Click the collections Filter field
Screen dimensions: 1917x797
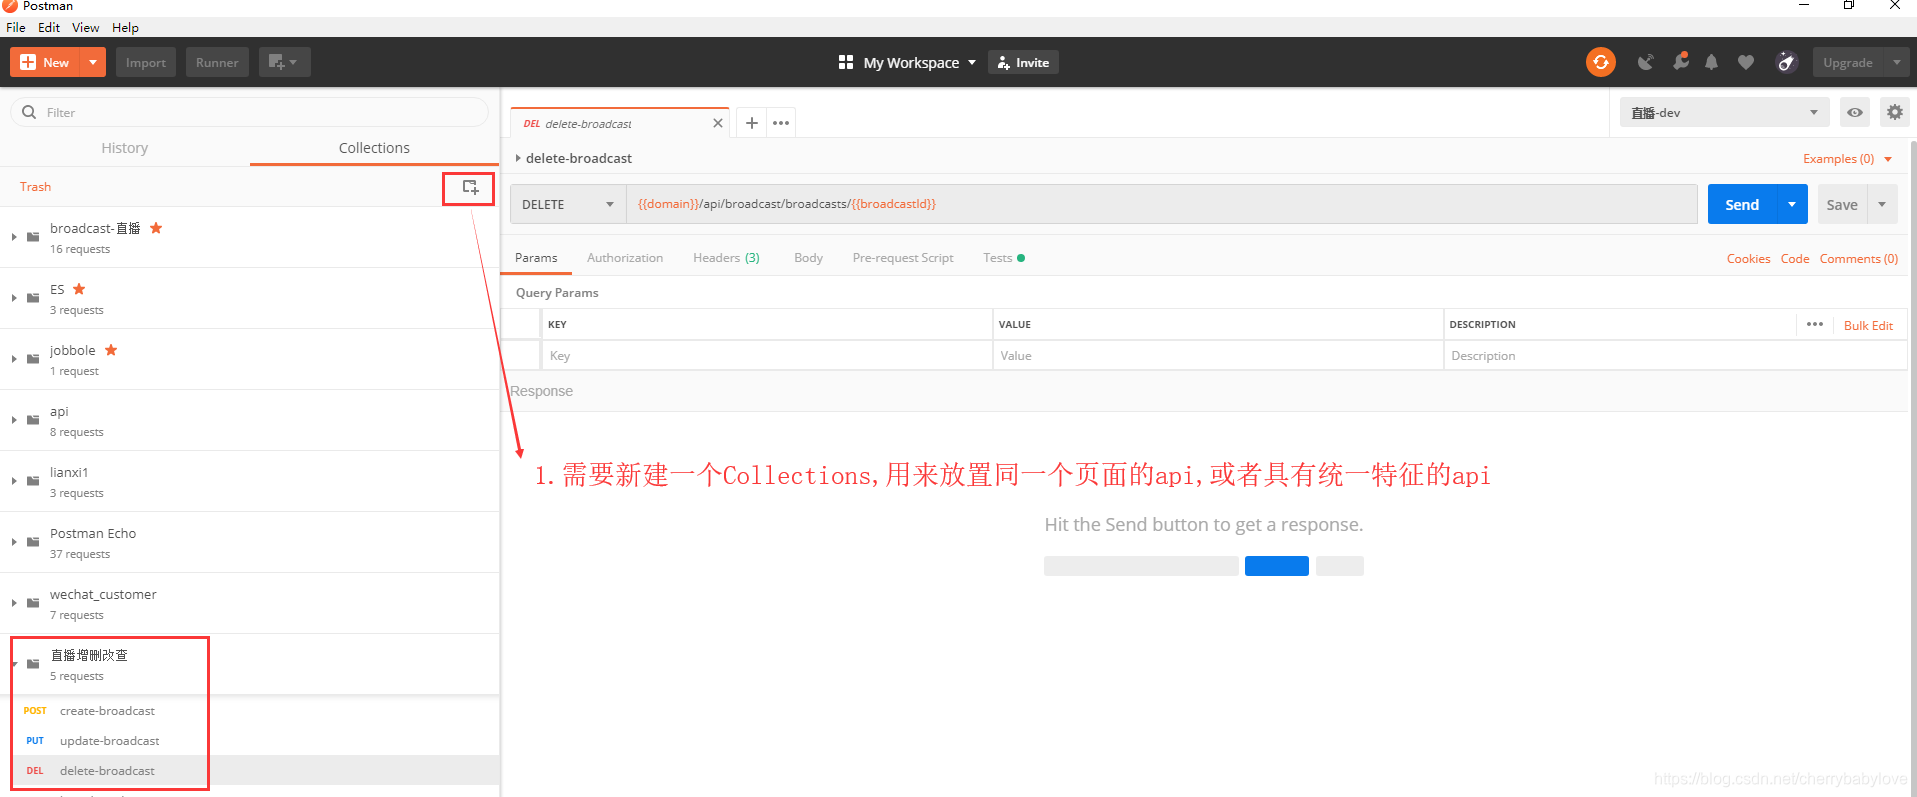(x=250, y=112)
